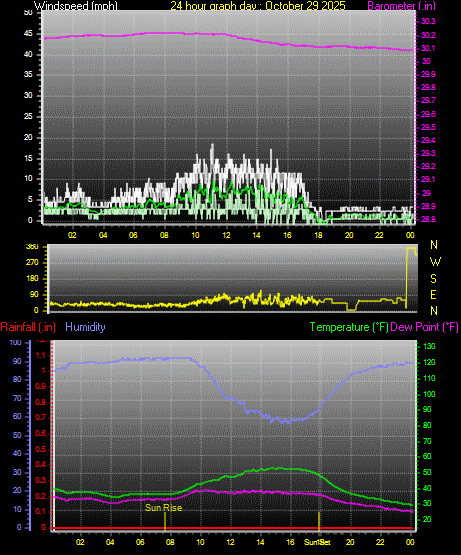
Task: Click the 'S' compass letter beside wind direction chart
Action: (x=433, y=279)
